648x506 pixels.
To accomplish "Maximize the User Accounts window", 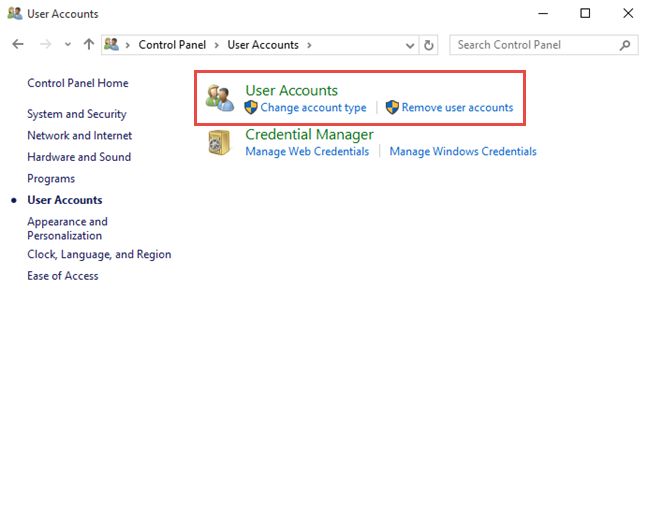I will [585, 13].
